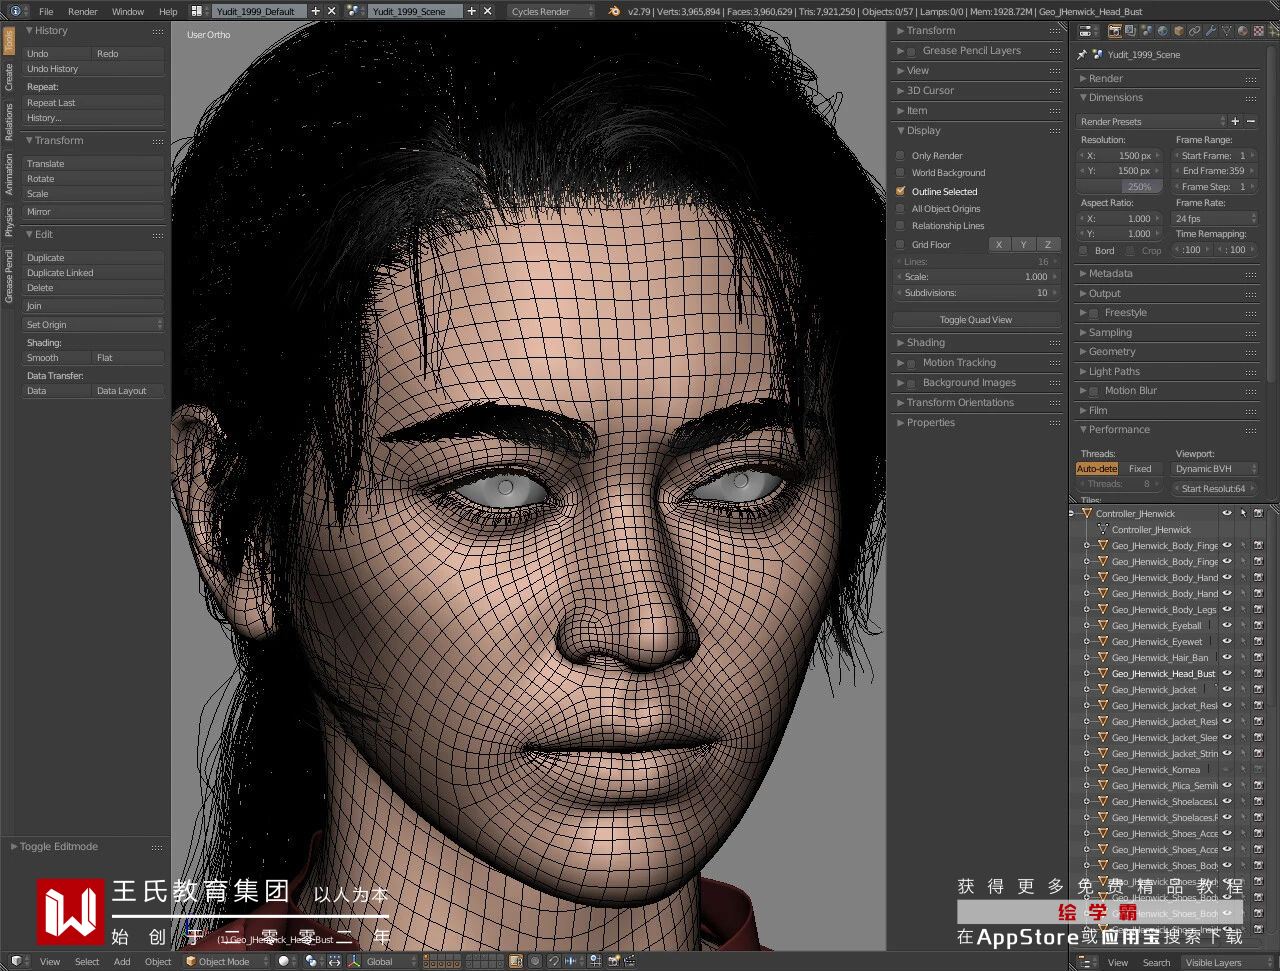The image size is (1280, 971).
Task: Click Toggle Quad View button
Action: click(x=976, y=320)
